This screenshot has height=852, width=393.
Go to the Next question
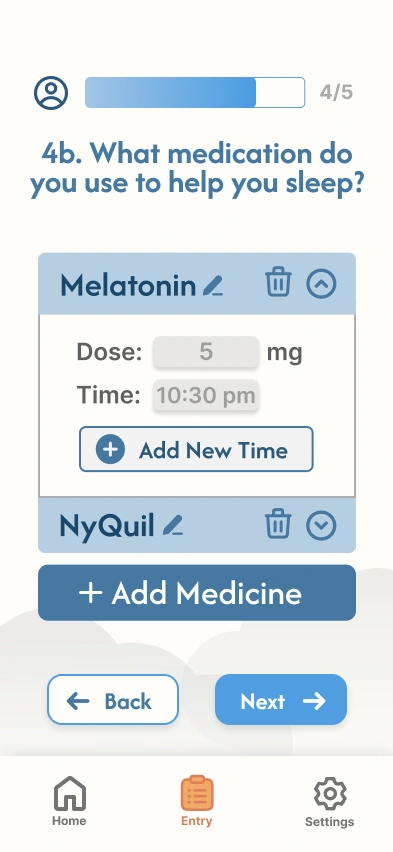click(281, 700)
